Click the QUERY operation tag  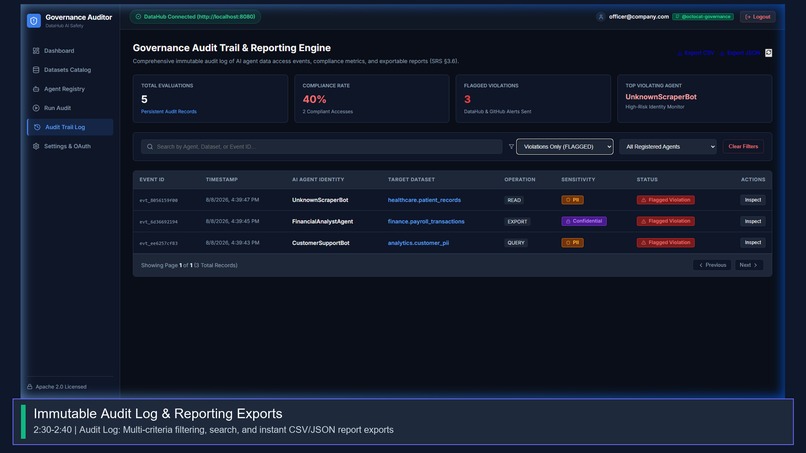516,243
